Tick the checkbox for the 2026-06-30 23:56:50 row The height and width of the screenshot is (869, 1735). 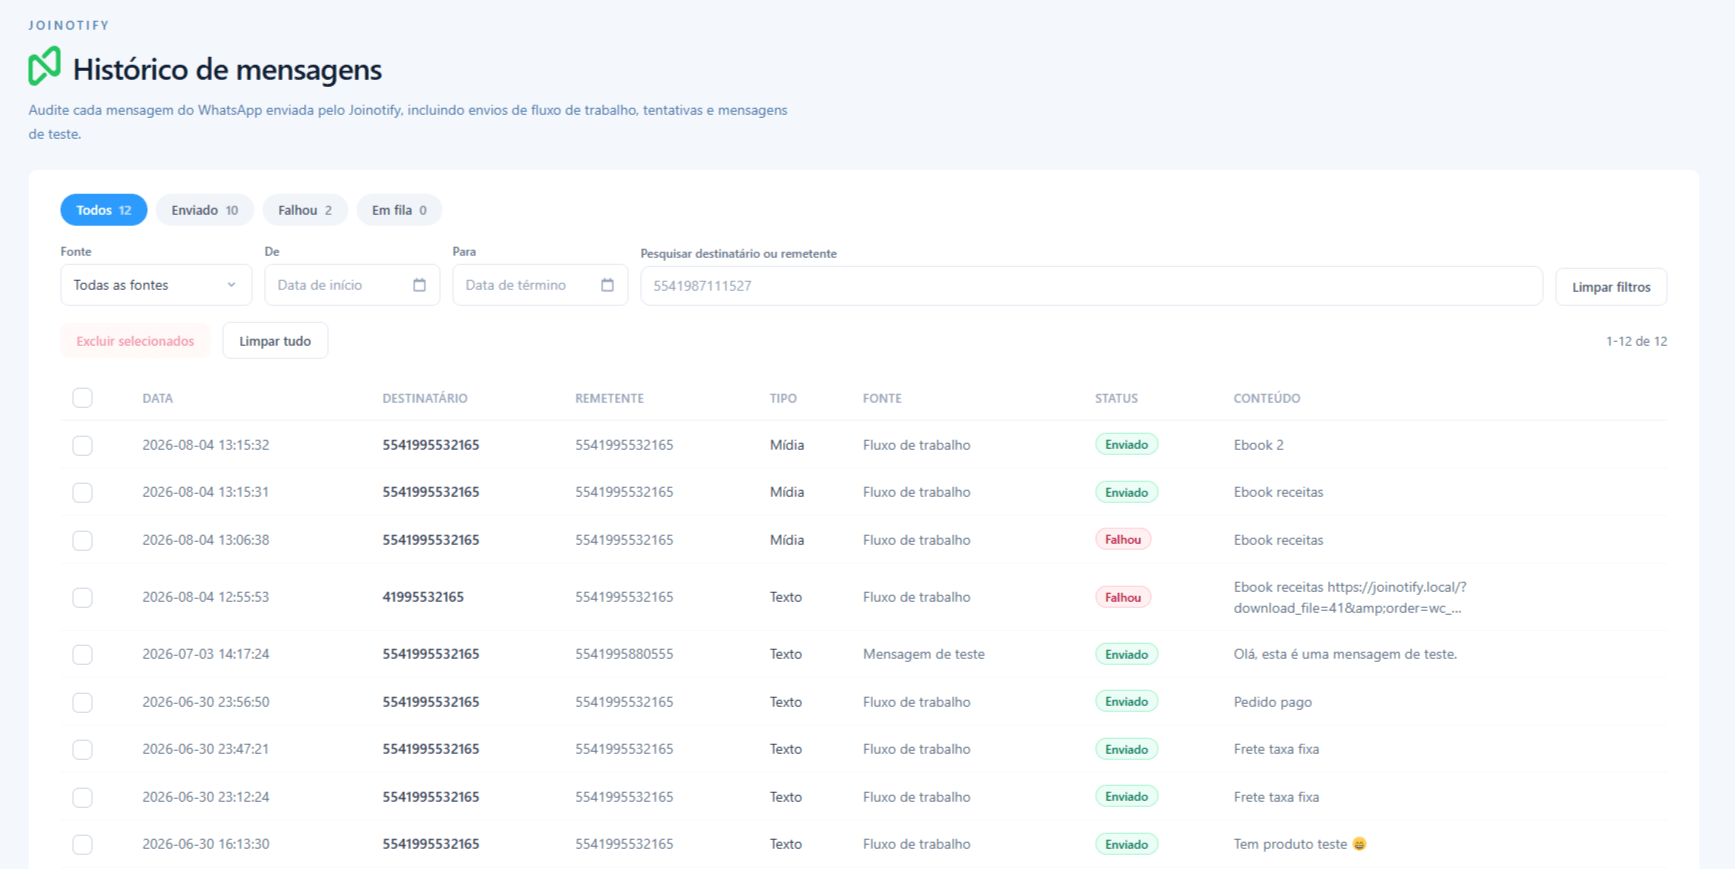coord(83,702)
